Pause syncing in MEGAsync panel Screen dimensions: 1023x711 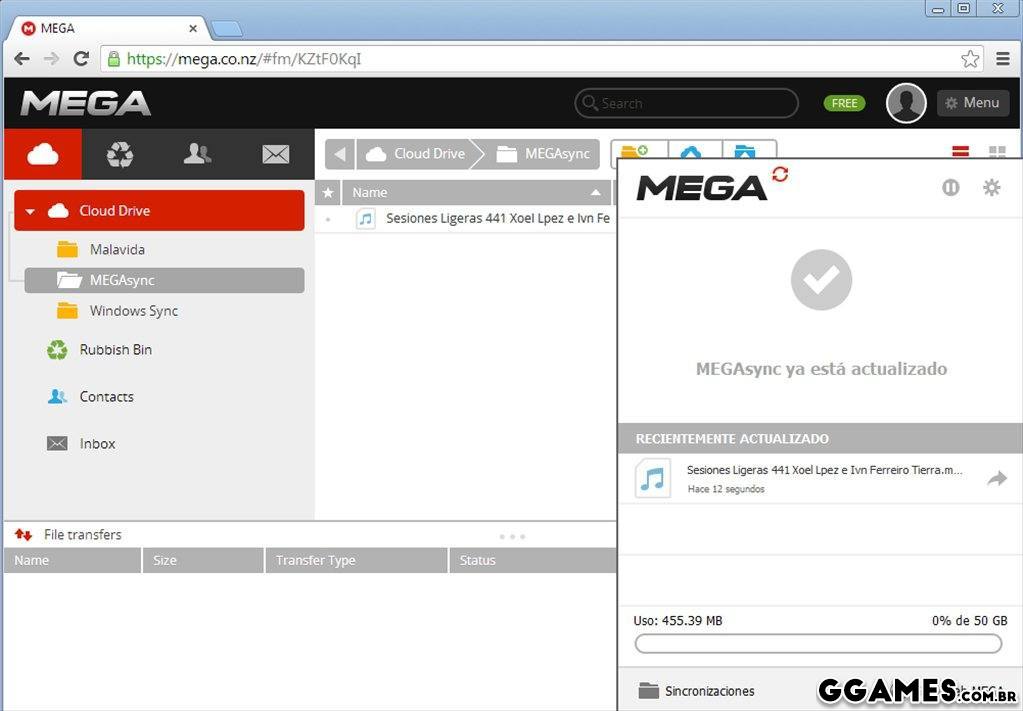tap(951, 187)
